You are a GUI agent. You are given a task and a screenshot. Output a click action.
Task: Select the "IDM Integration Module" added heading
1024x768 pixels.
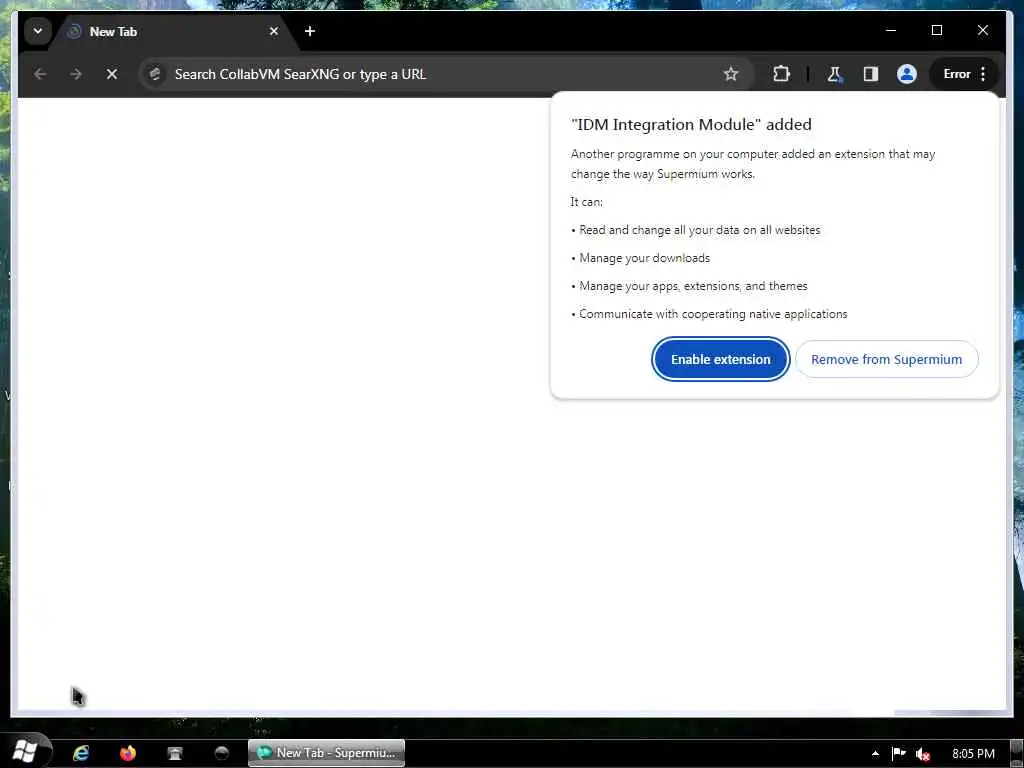(x=691, y=124)
